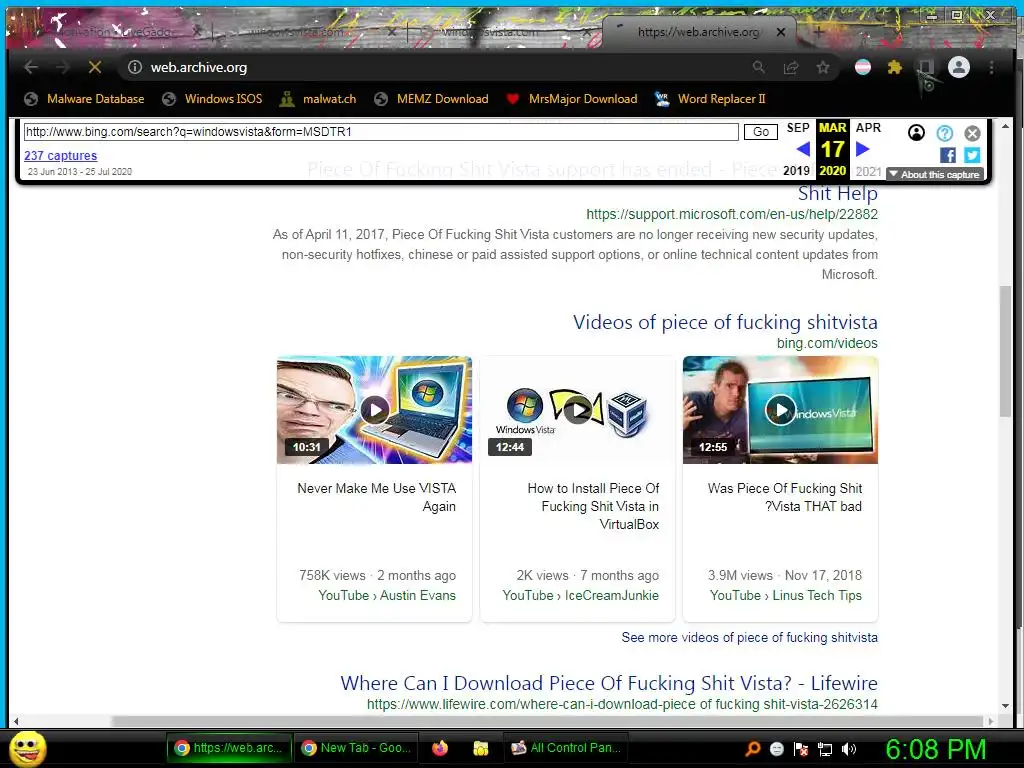Image resolution: width=1024 pixels, height=768 pixels.
Task: Click the Wayback Machine URL field
Action: pos(381,132)
